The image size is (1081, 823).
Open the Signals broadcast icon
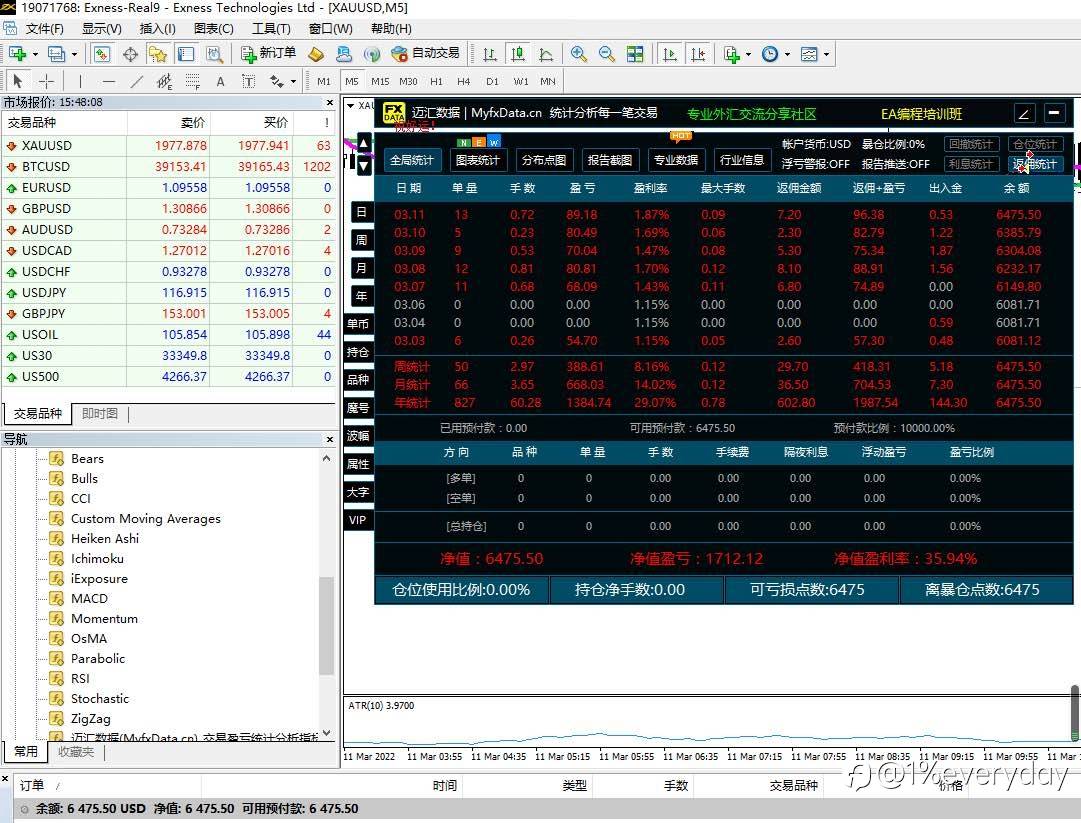[372, 54]
